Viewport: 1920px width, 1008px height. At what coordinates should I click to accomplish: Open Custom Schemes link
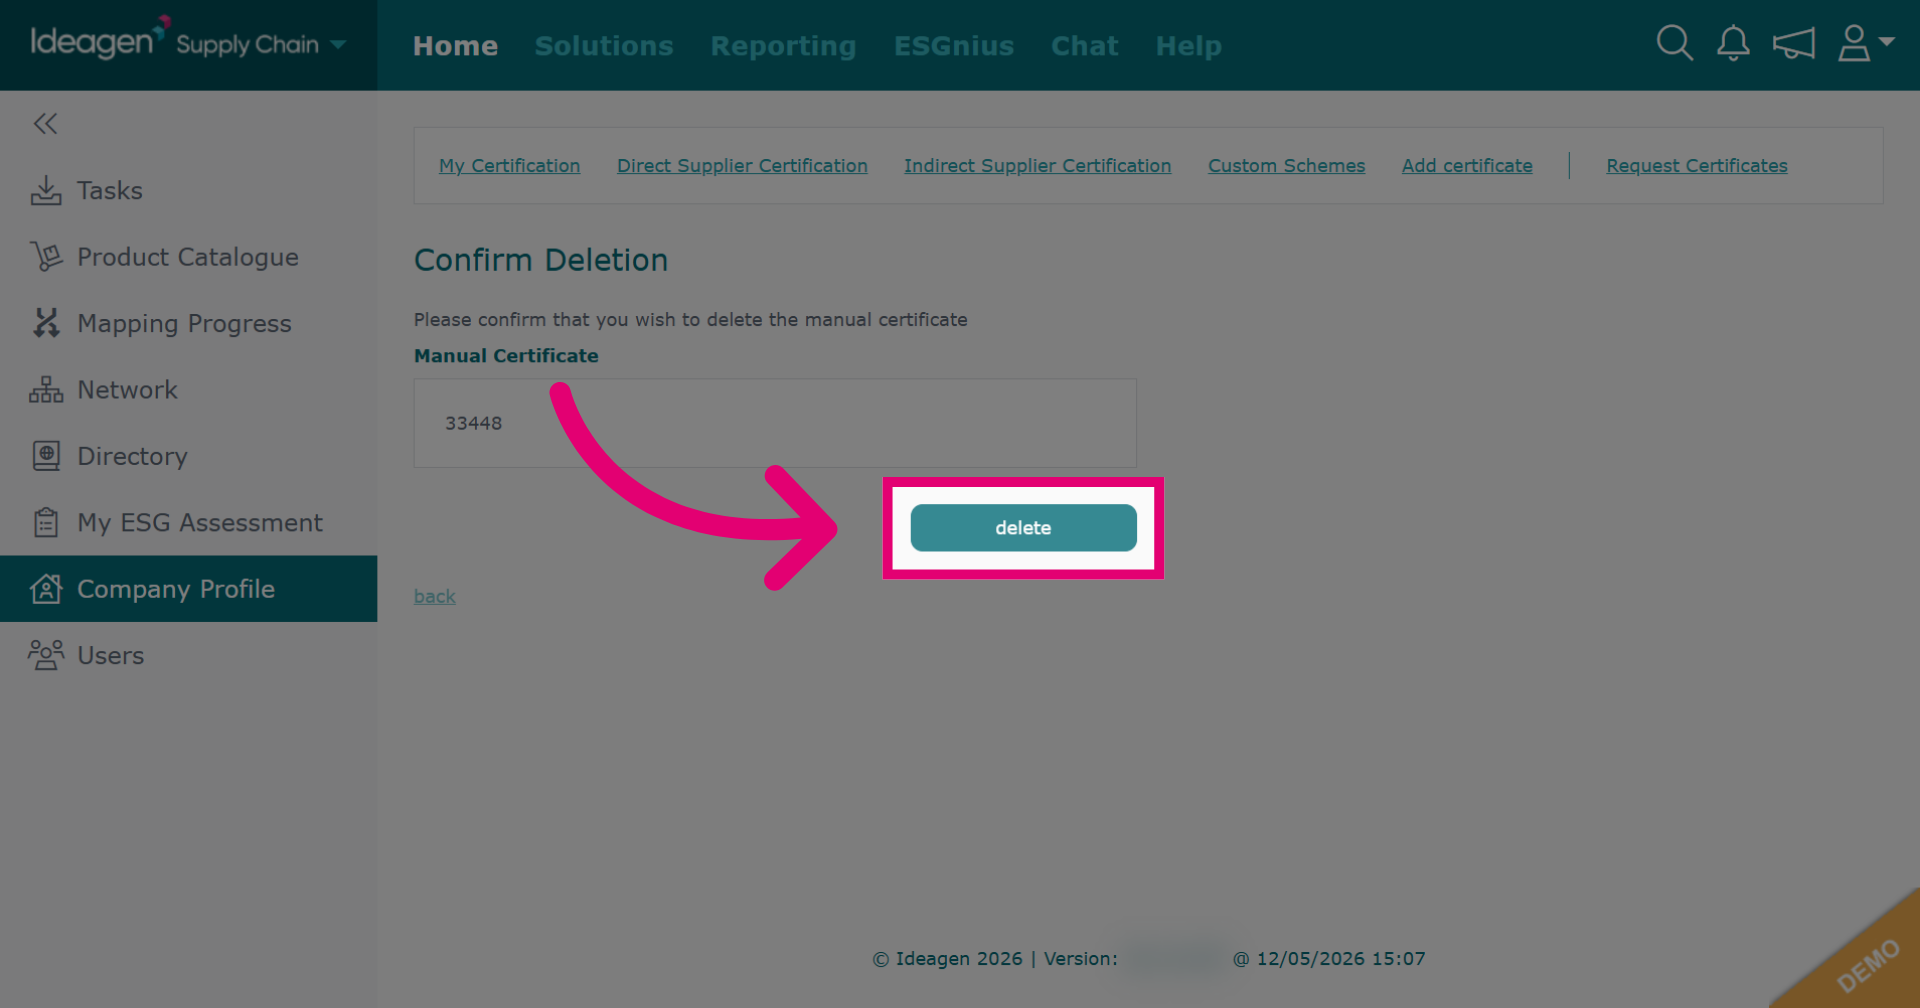[1286, 166]
